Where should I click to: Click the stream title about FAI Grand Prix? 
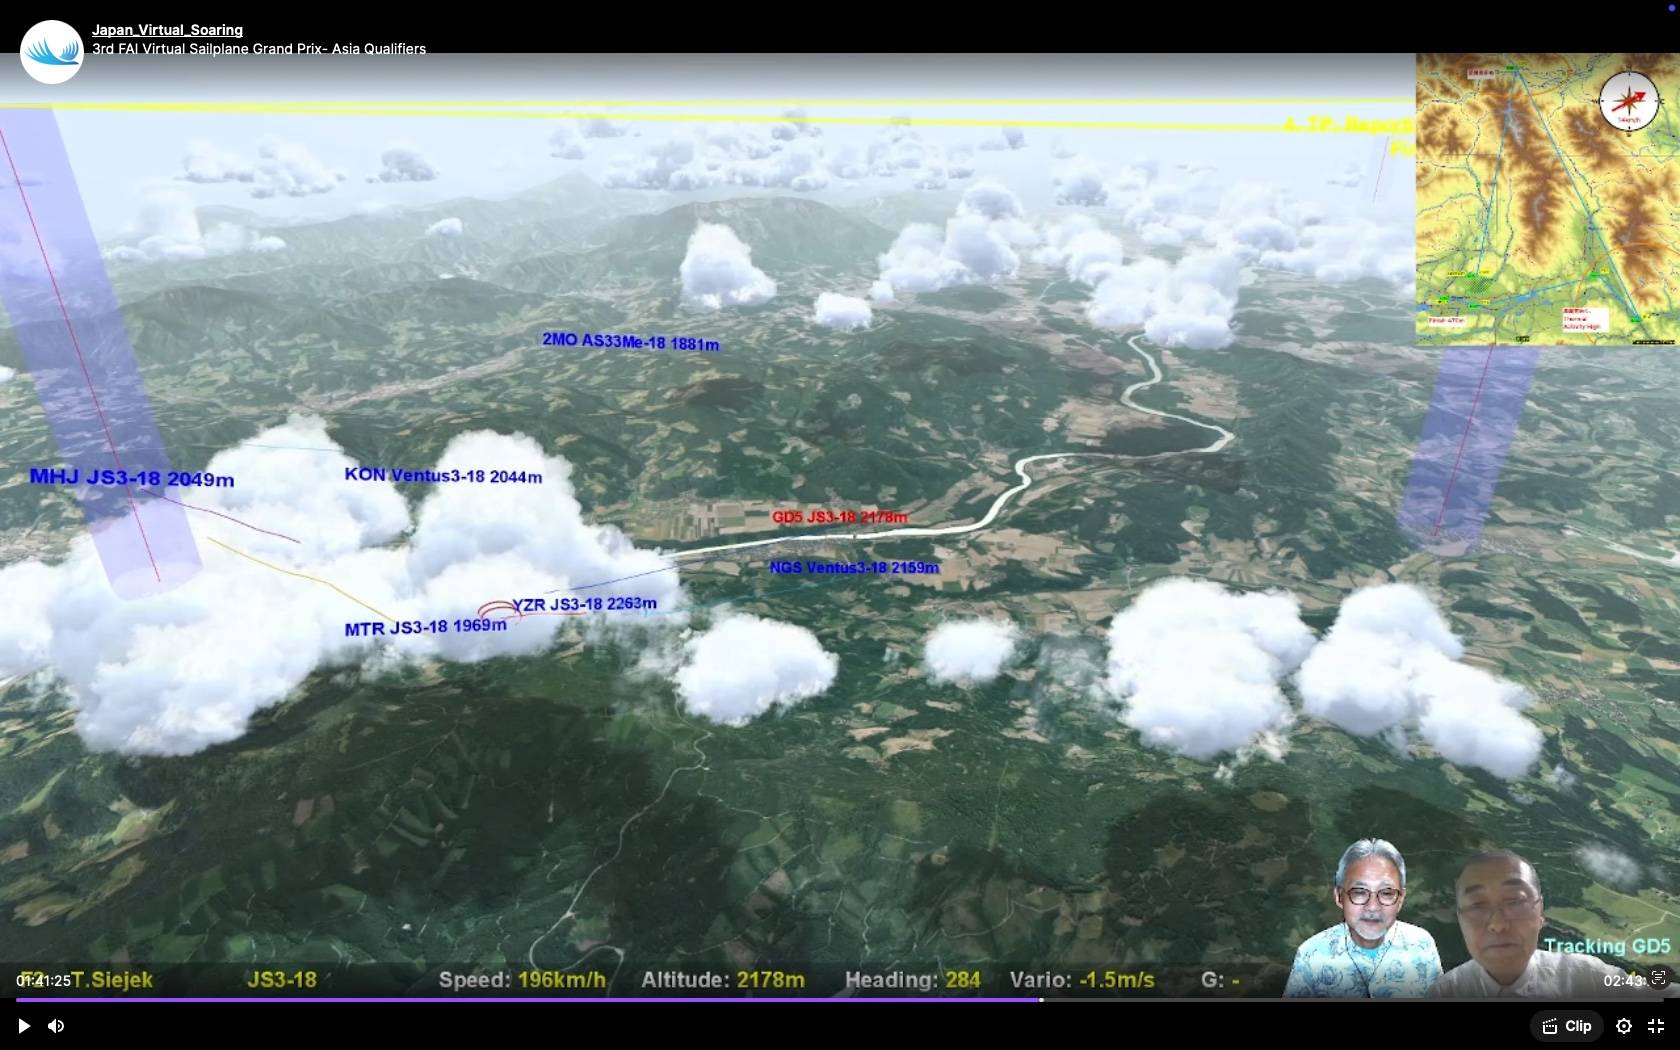[x=259, y=49]
